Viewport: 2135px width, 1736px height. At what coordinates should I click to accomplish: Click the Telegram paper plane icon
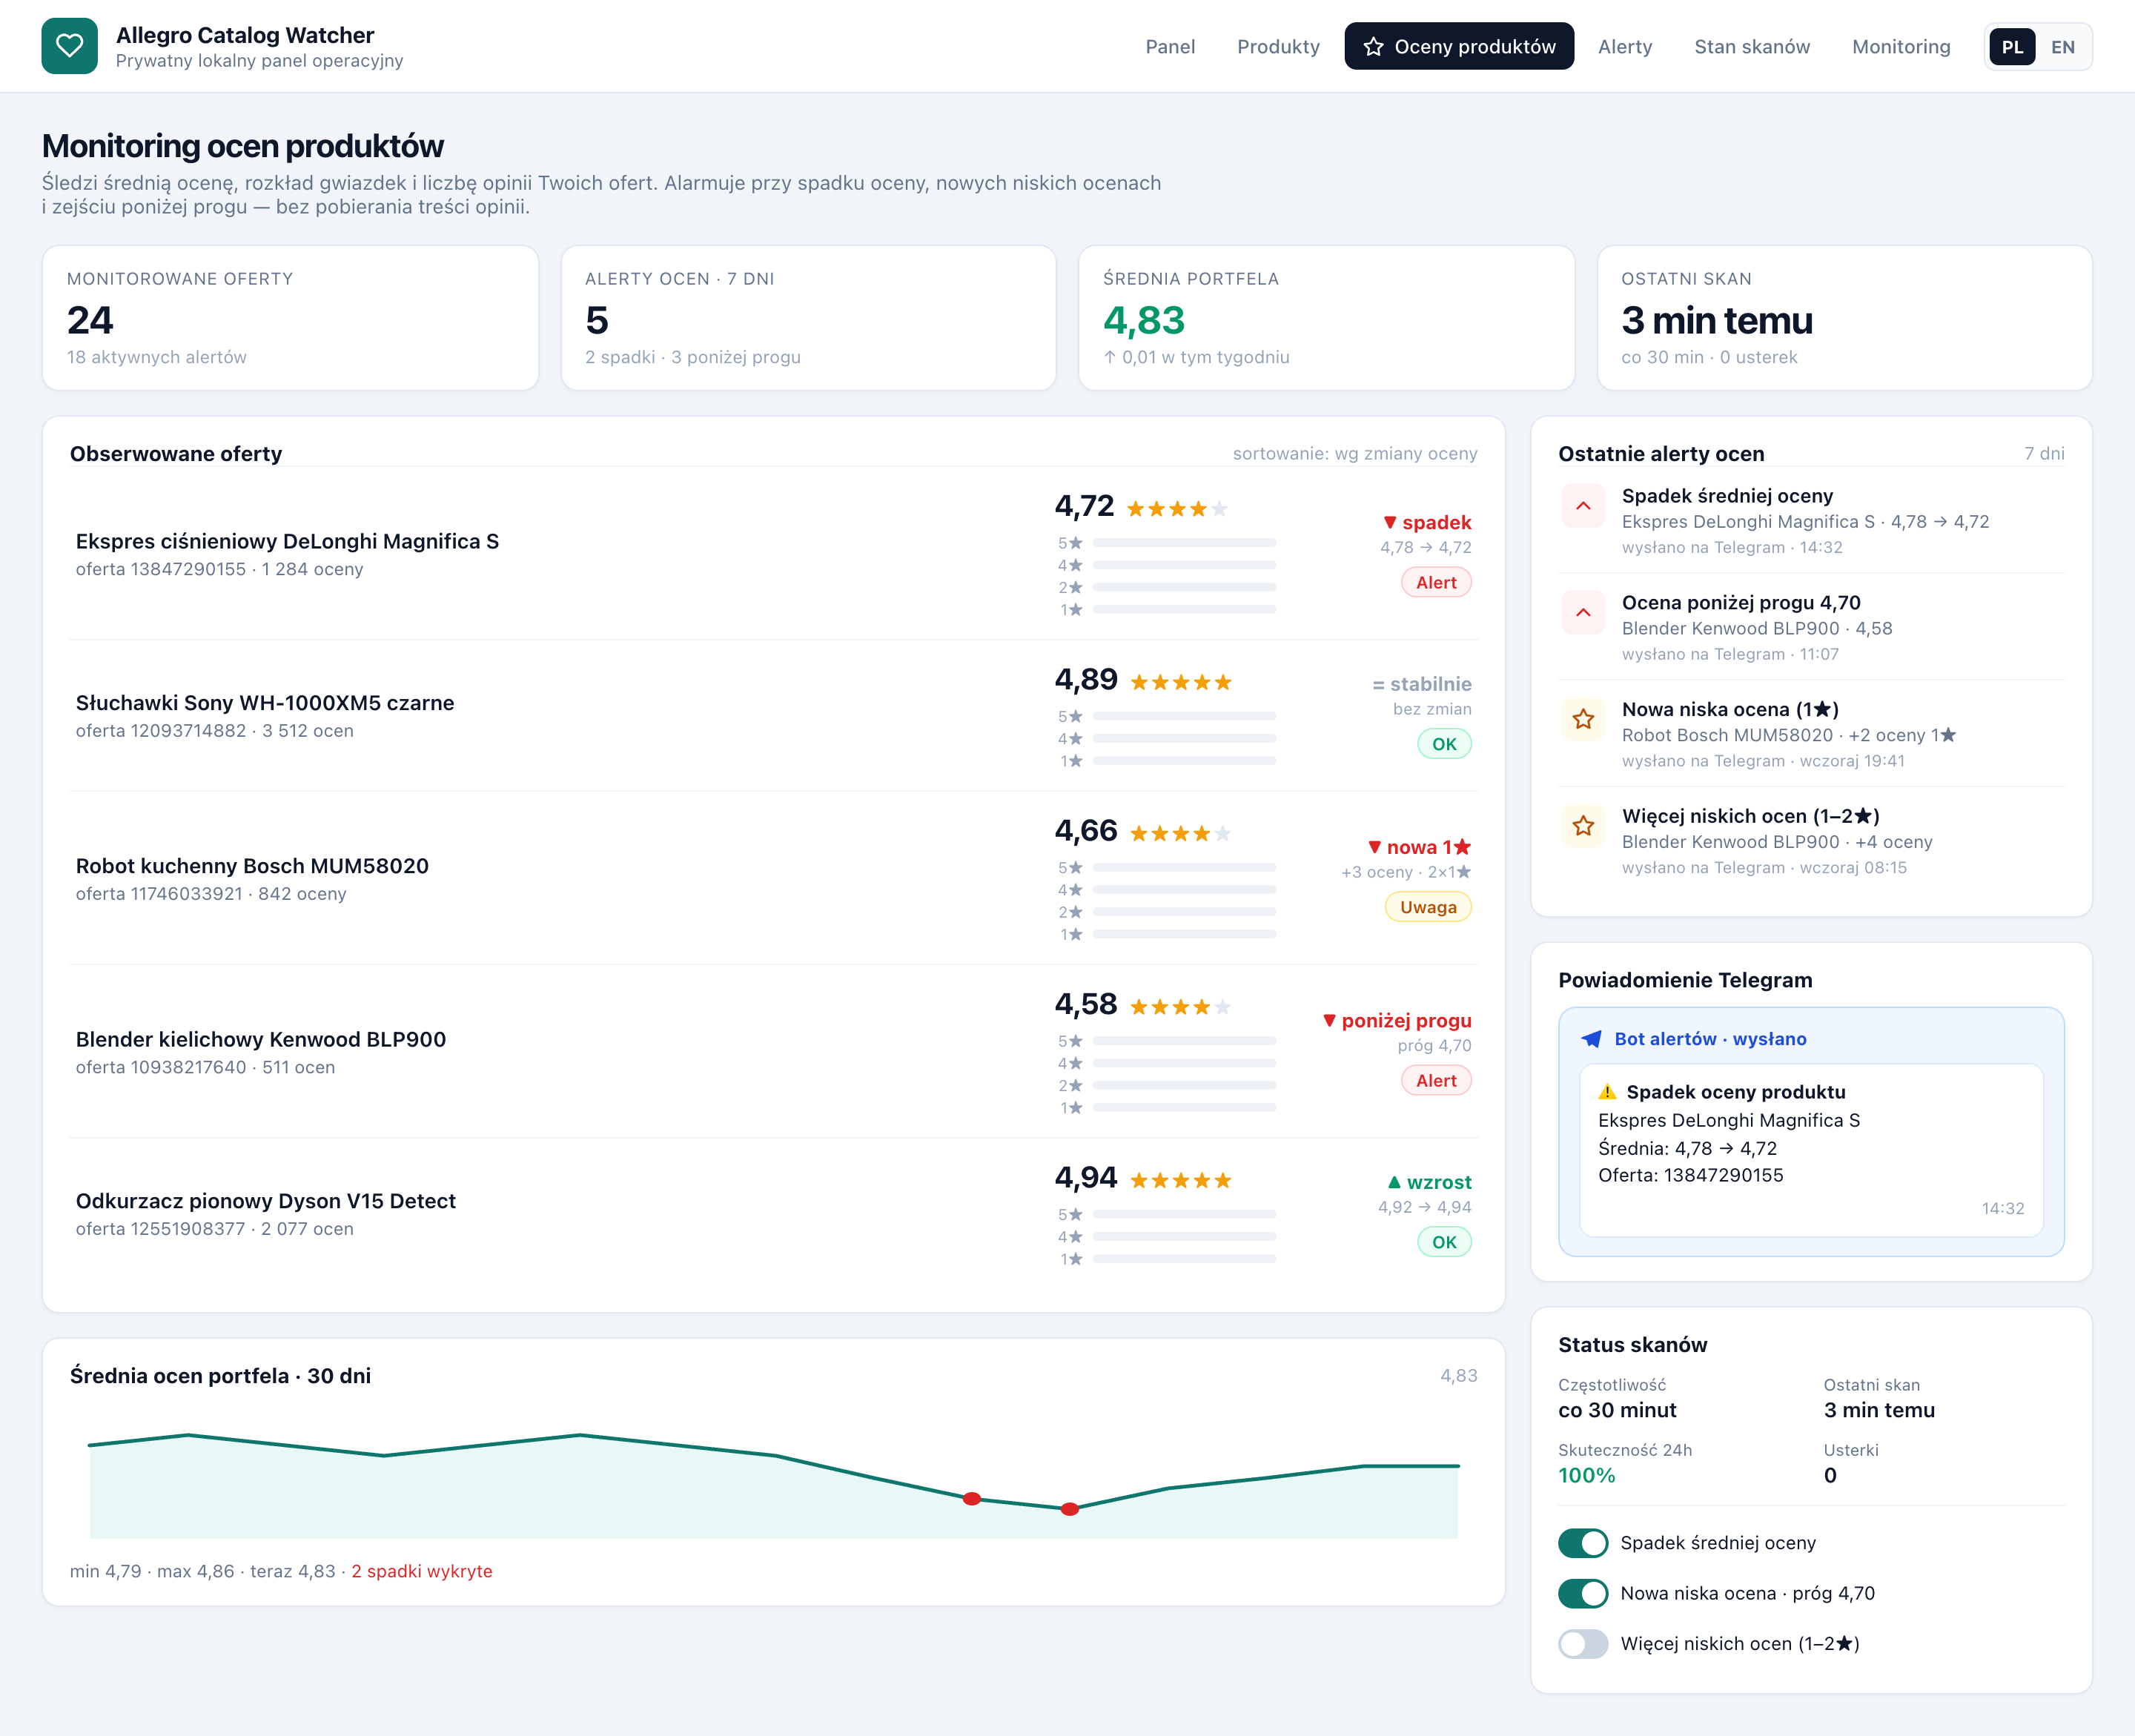pos(1591,1039)
